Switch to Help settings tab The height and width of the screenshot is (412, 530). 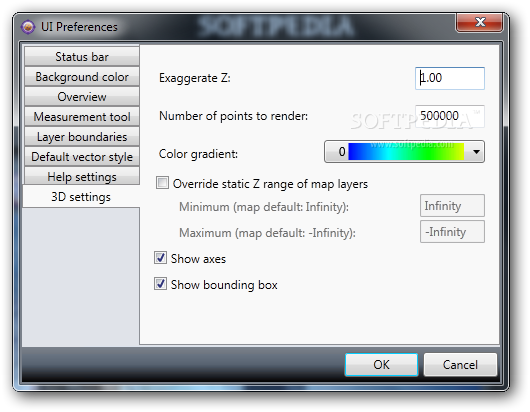[82, 176]
